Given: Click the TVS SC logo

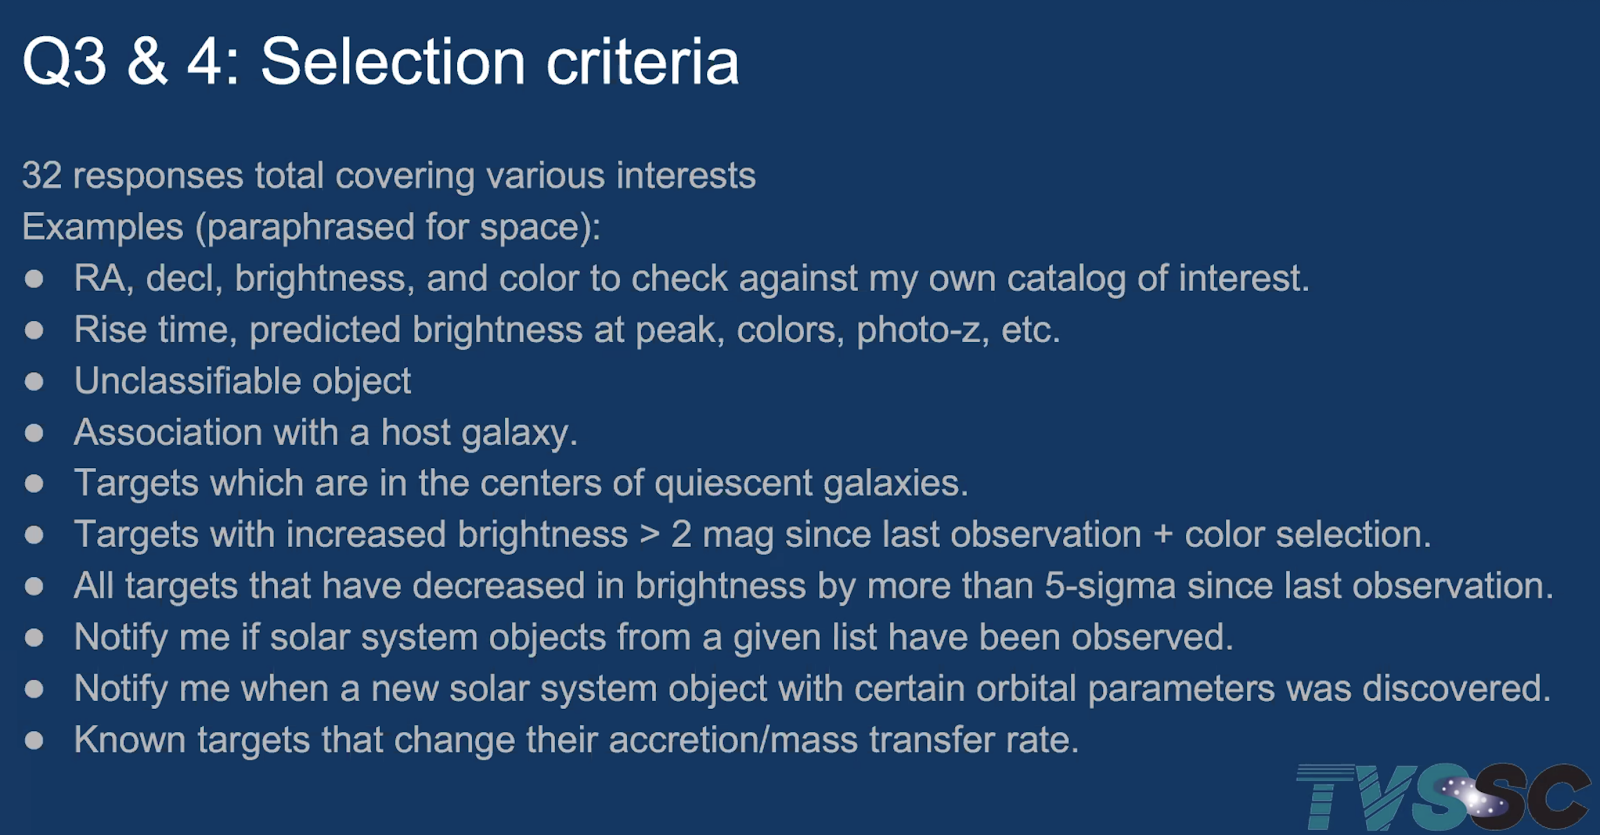Looking at the screenshot, I should pos(1441,797).
